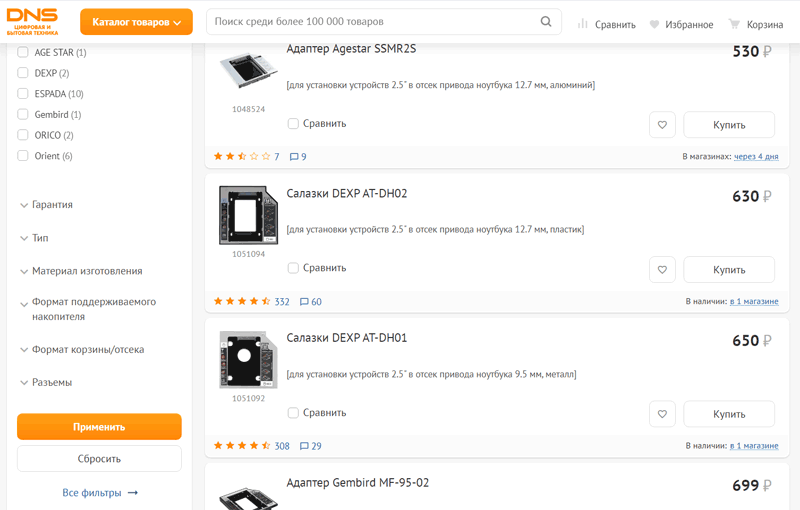
Task: Click the compare bars icon in header
Action: 582,24
